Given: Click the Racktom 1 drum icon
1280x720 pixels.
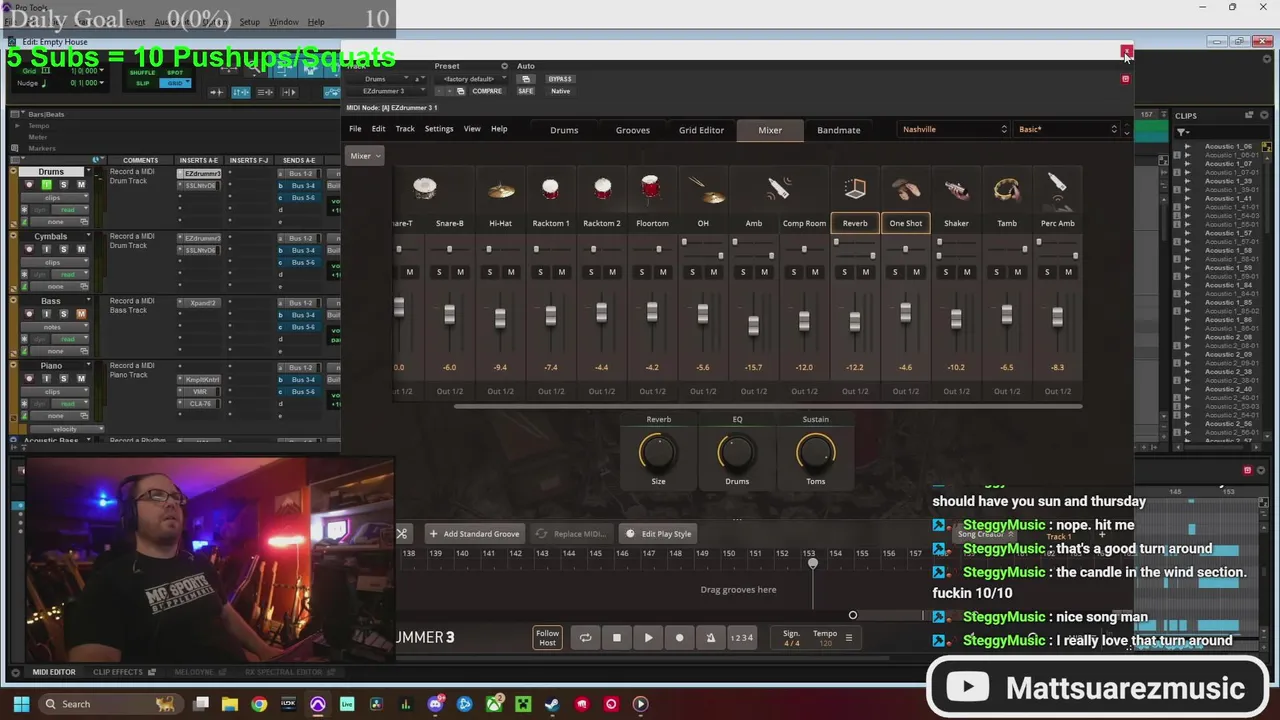Looking at the screenshot, I should (x=551, y=189).
